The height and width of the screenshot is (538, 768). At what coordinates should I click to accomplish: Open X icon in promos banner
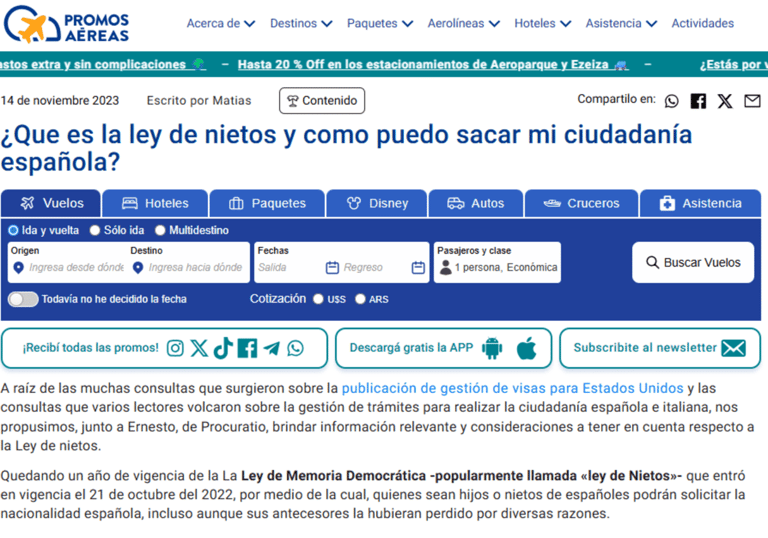coord(199,348)
